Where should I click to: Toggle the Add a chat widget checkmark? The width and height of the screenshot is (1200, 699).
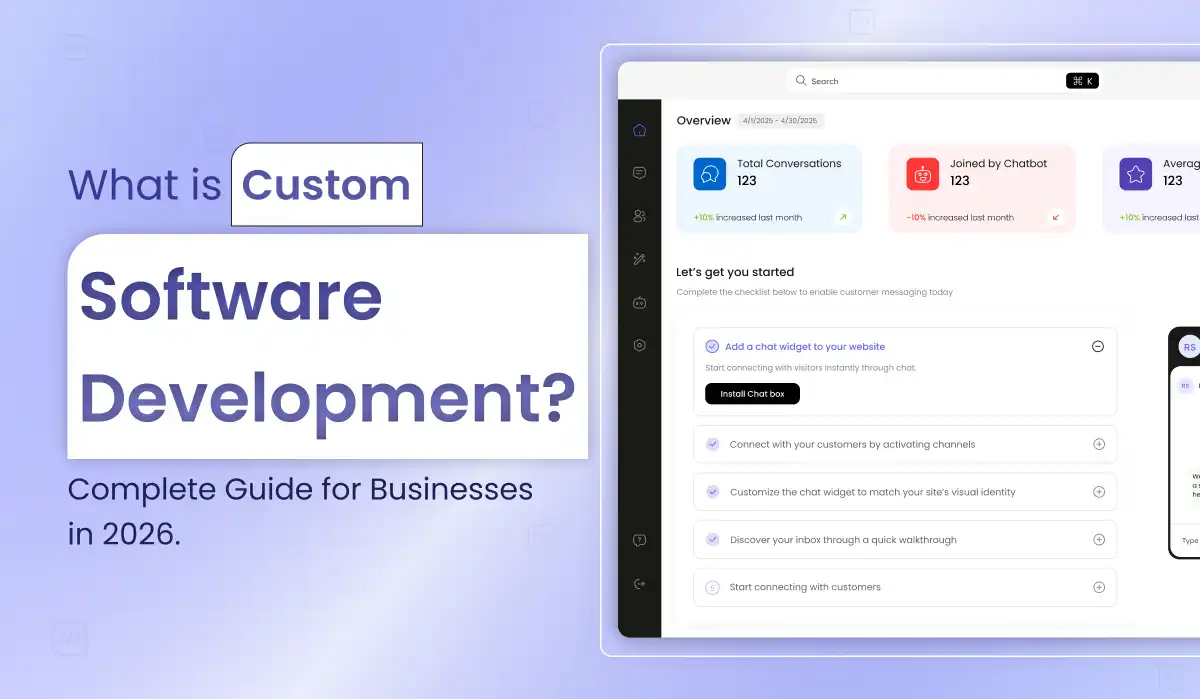[712, 347]
